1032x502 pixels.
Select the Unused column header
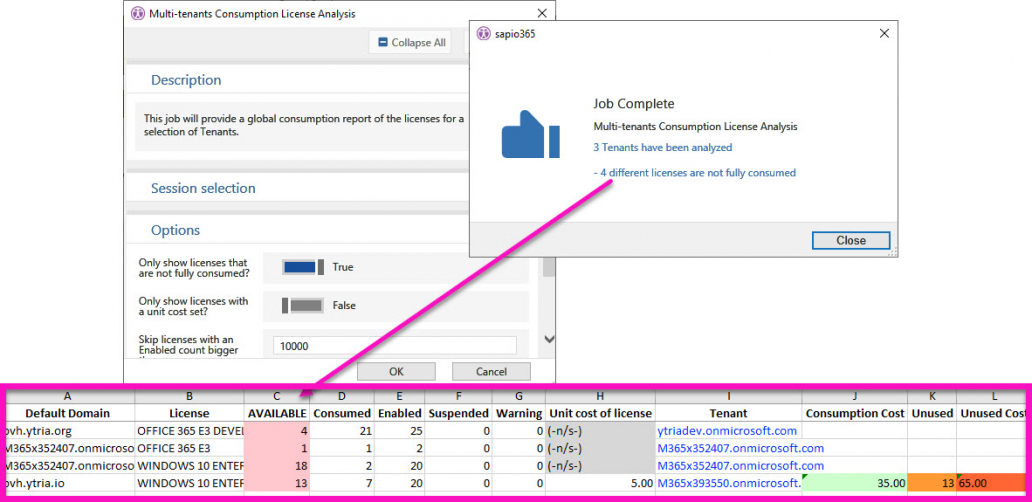[932, 413]
